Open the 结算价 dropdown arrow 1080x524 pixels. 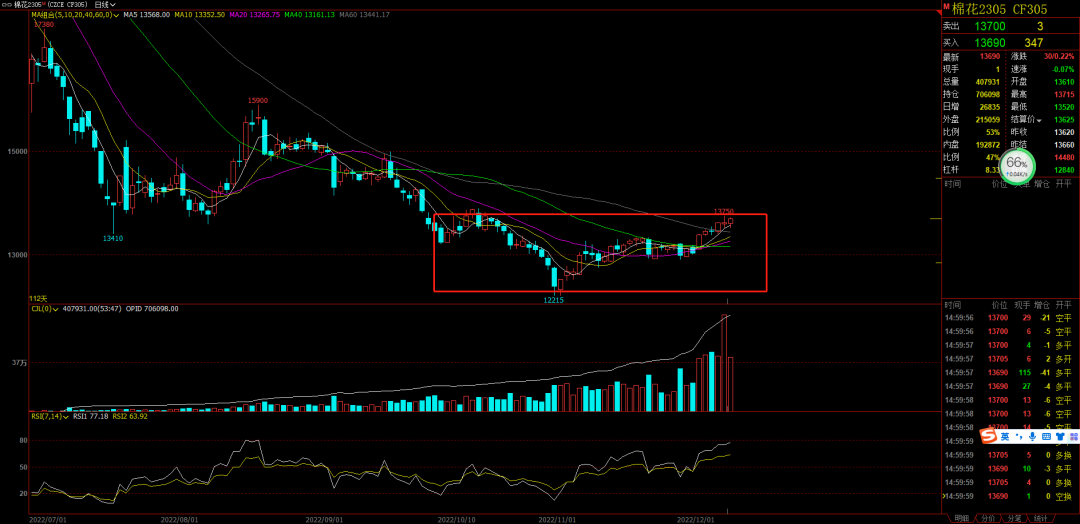tap(1039, 120)
